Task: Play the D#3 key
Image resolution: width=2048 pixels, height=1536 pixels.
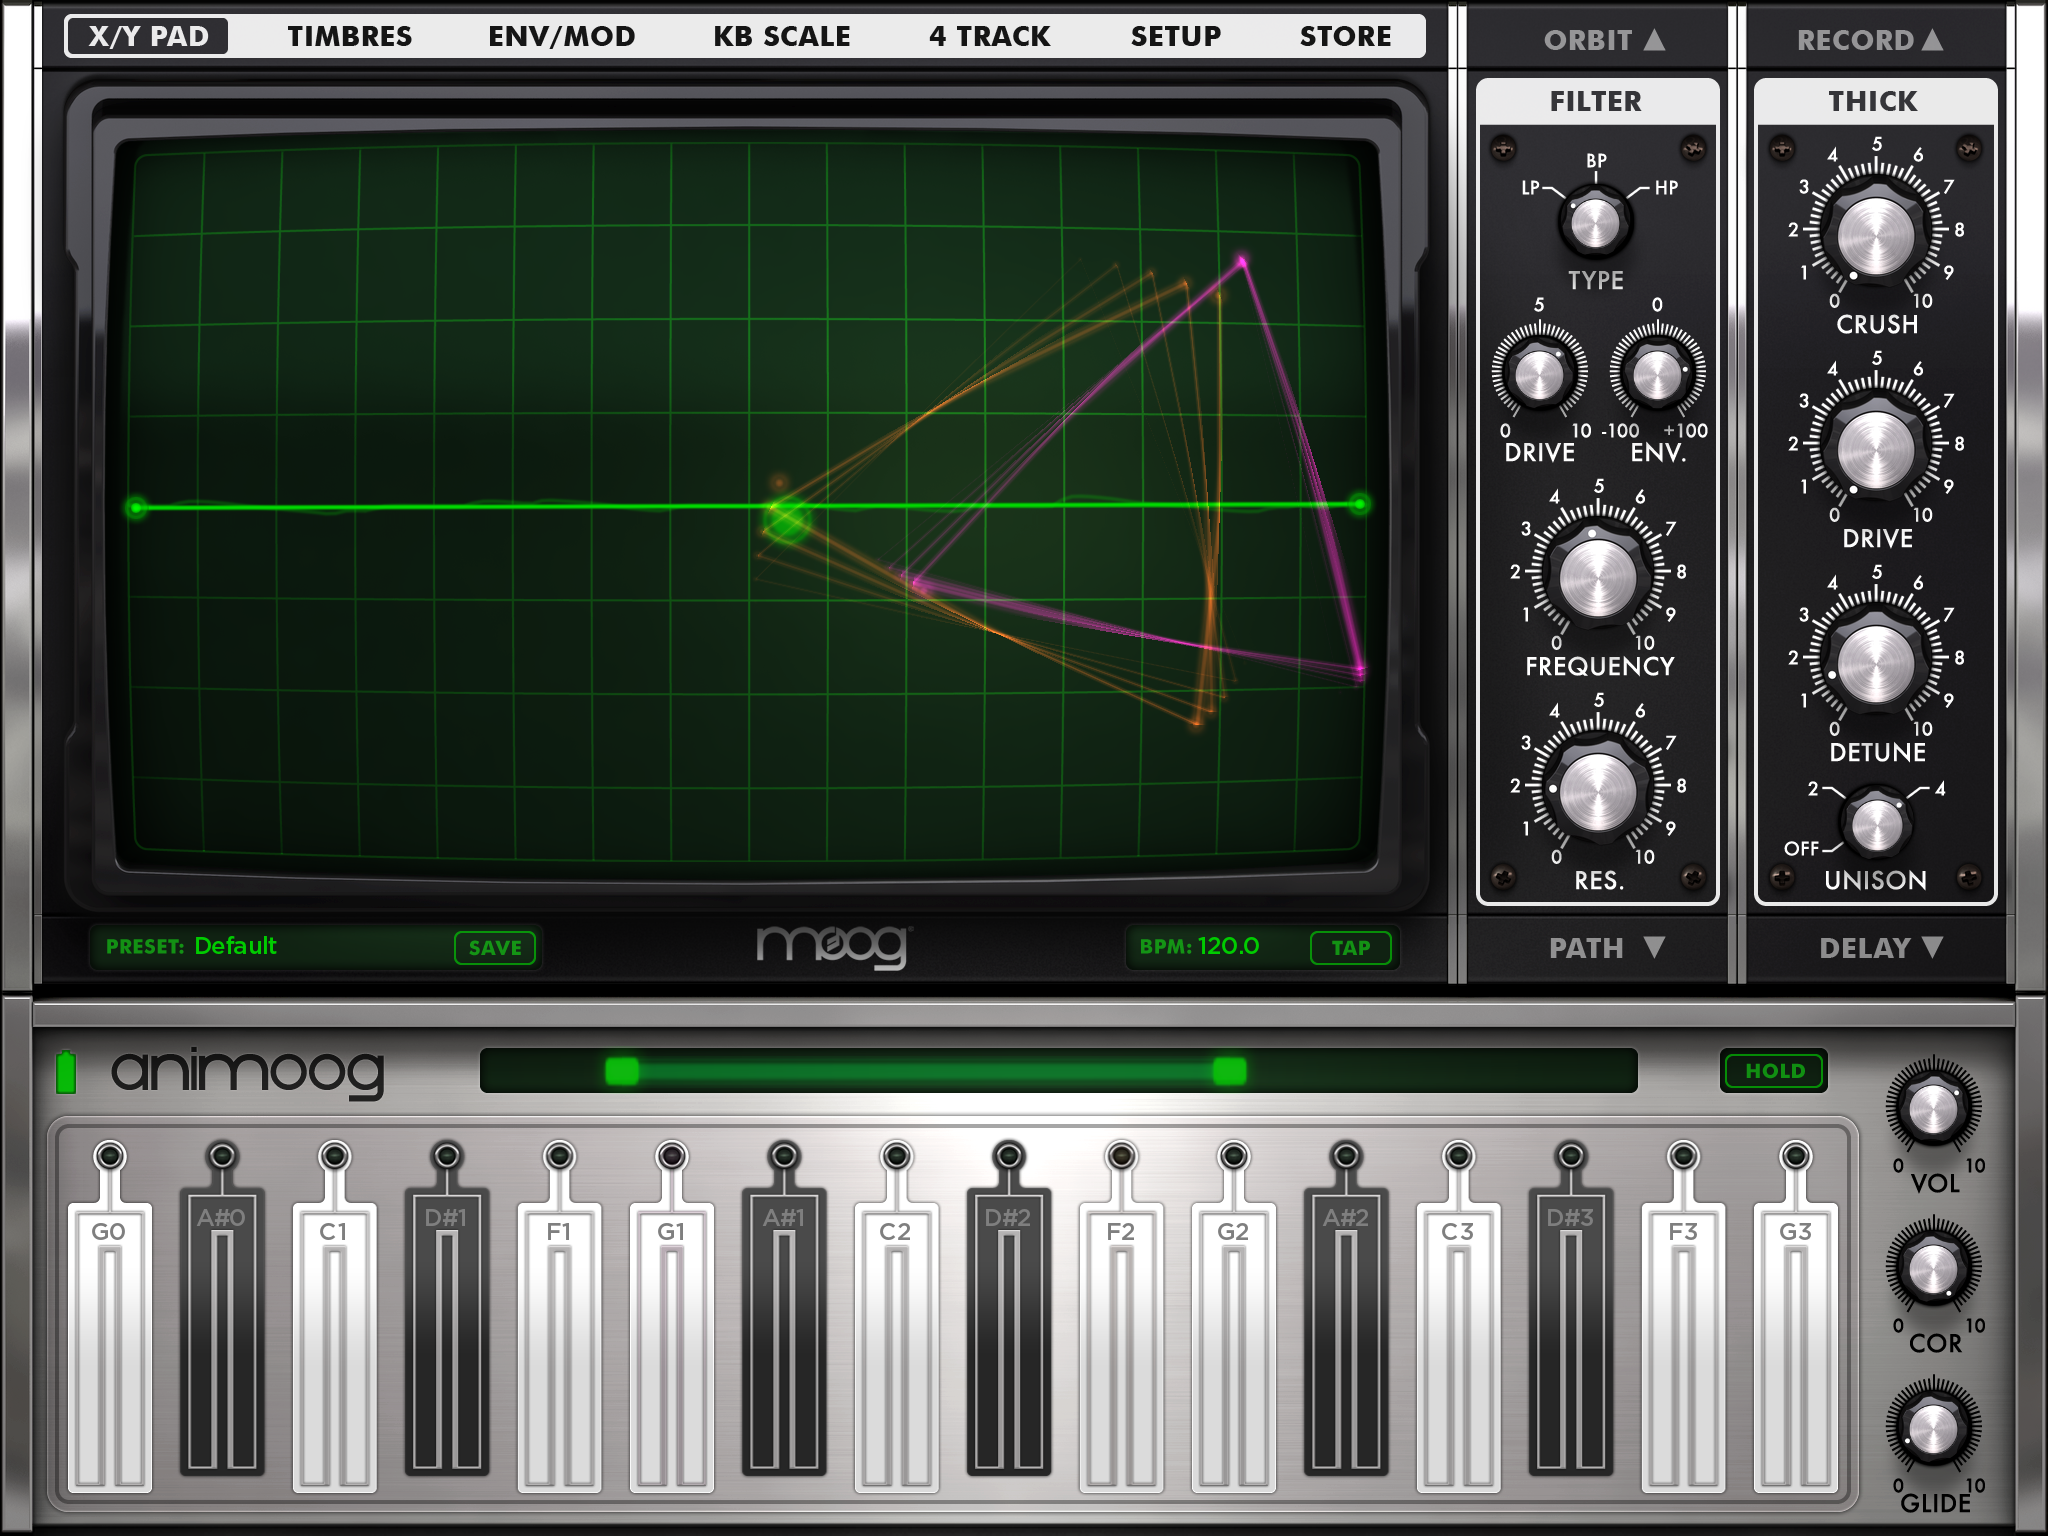Action: click(x=1571, y=1331)
